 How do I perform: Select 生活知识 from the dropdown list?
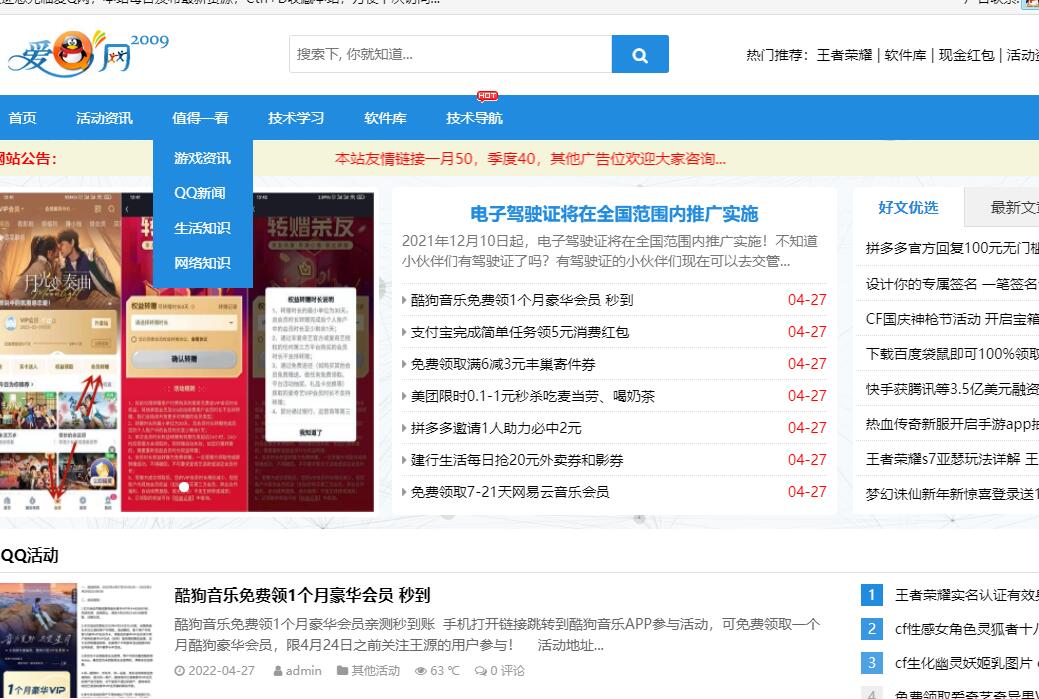[x=202, y=228]
